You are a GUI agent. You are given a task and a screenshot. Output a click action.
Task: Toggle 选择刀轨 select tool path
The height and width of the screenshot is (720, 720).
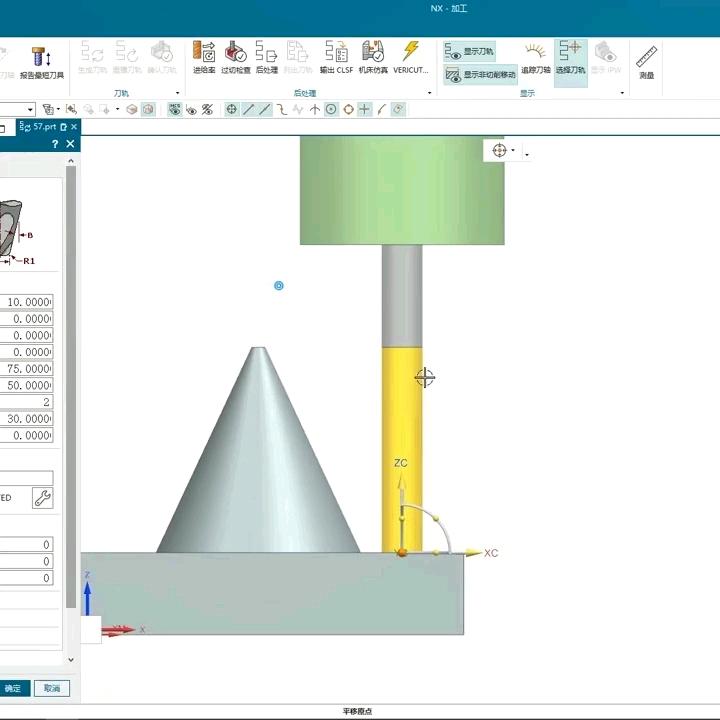point(570,58)
